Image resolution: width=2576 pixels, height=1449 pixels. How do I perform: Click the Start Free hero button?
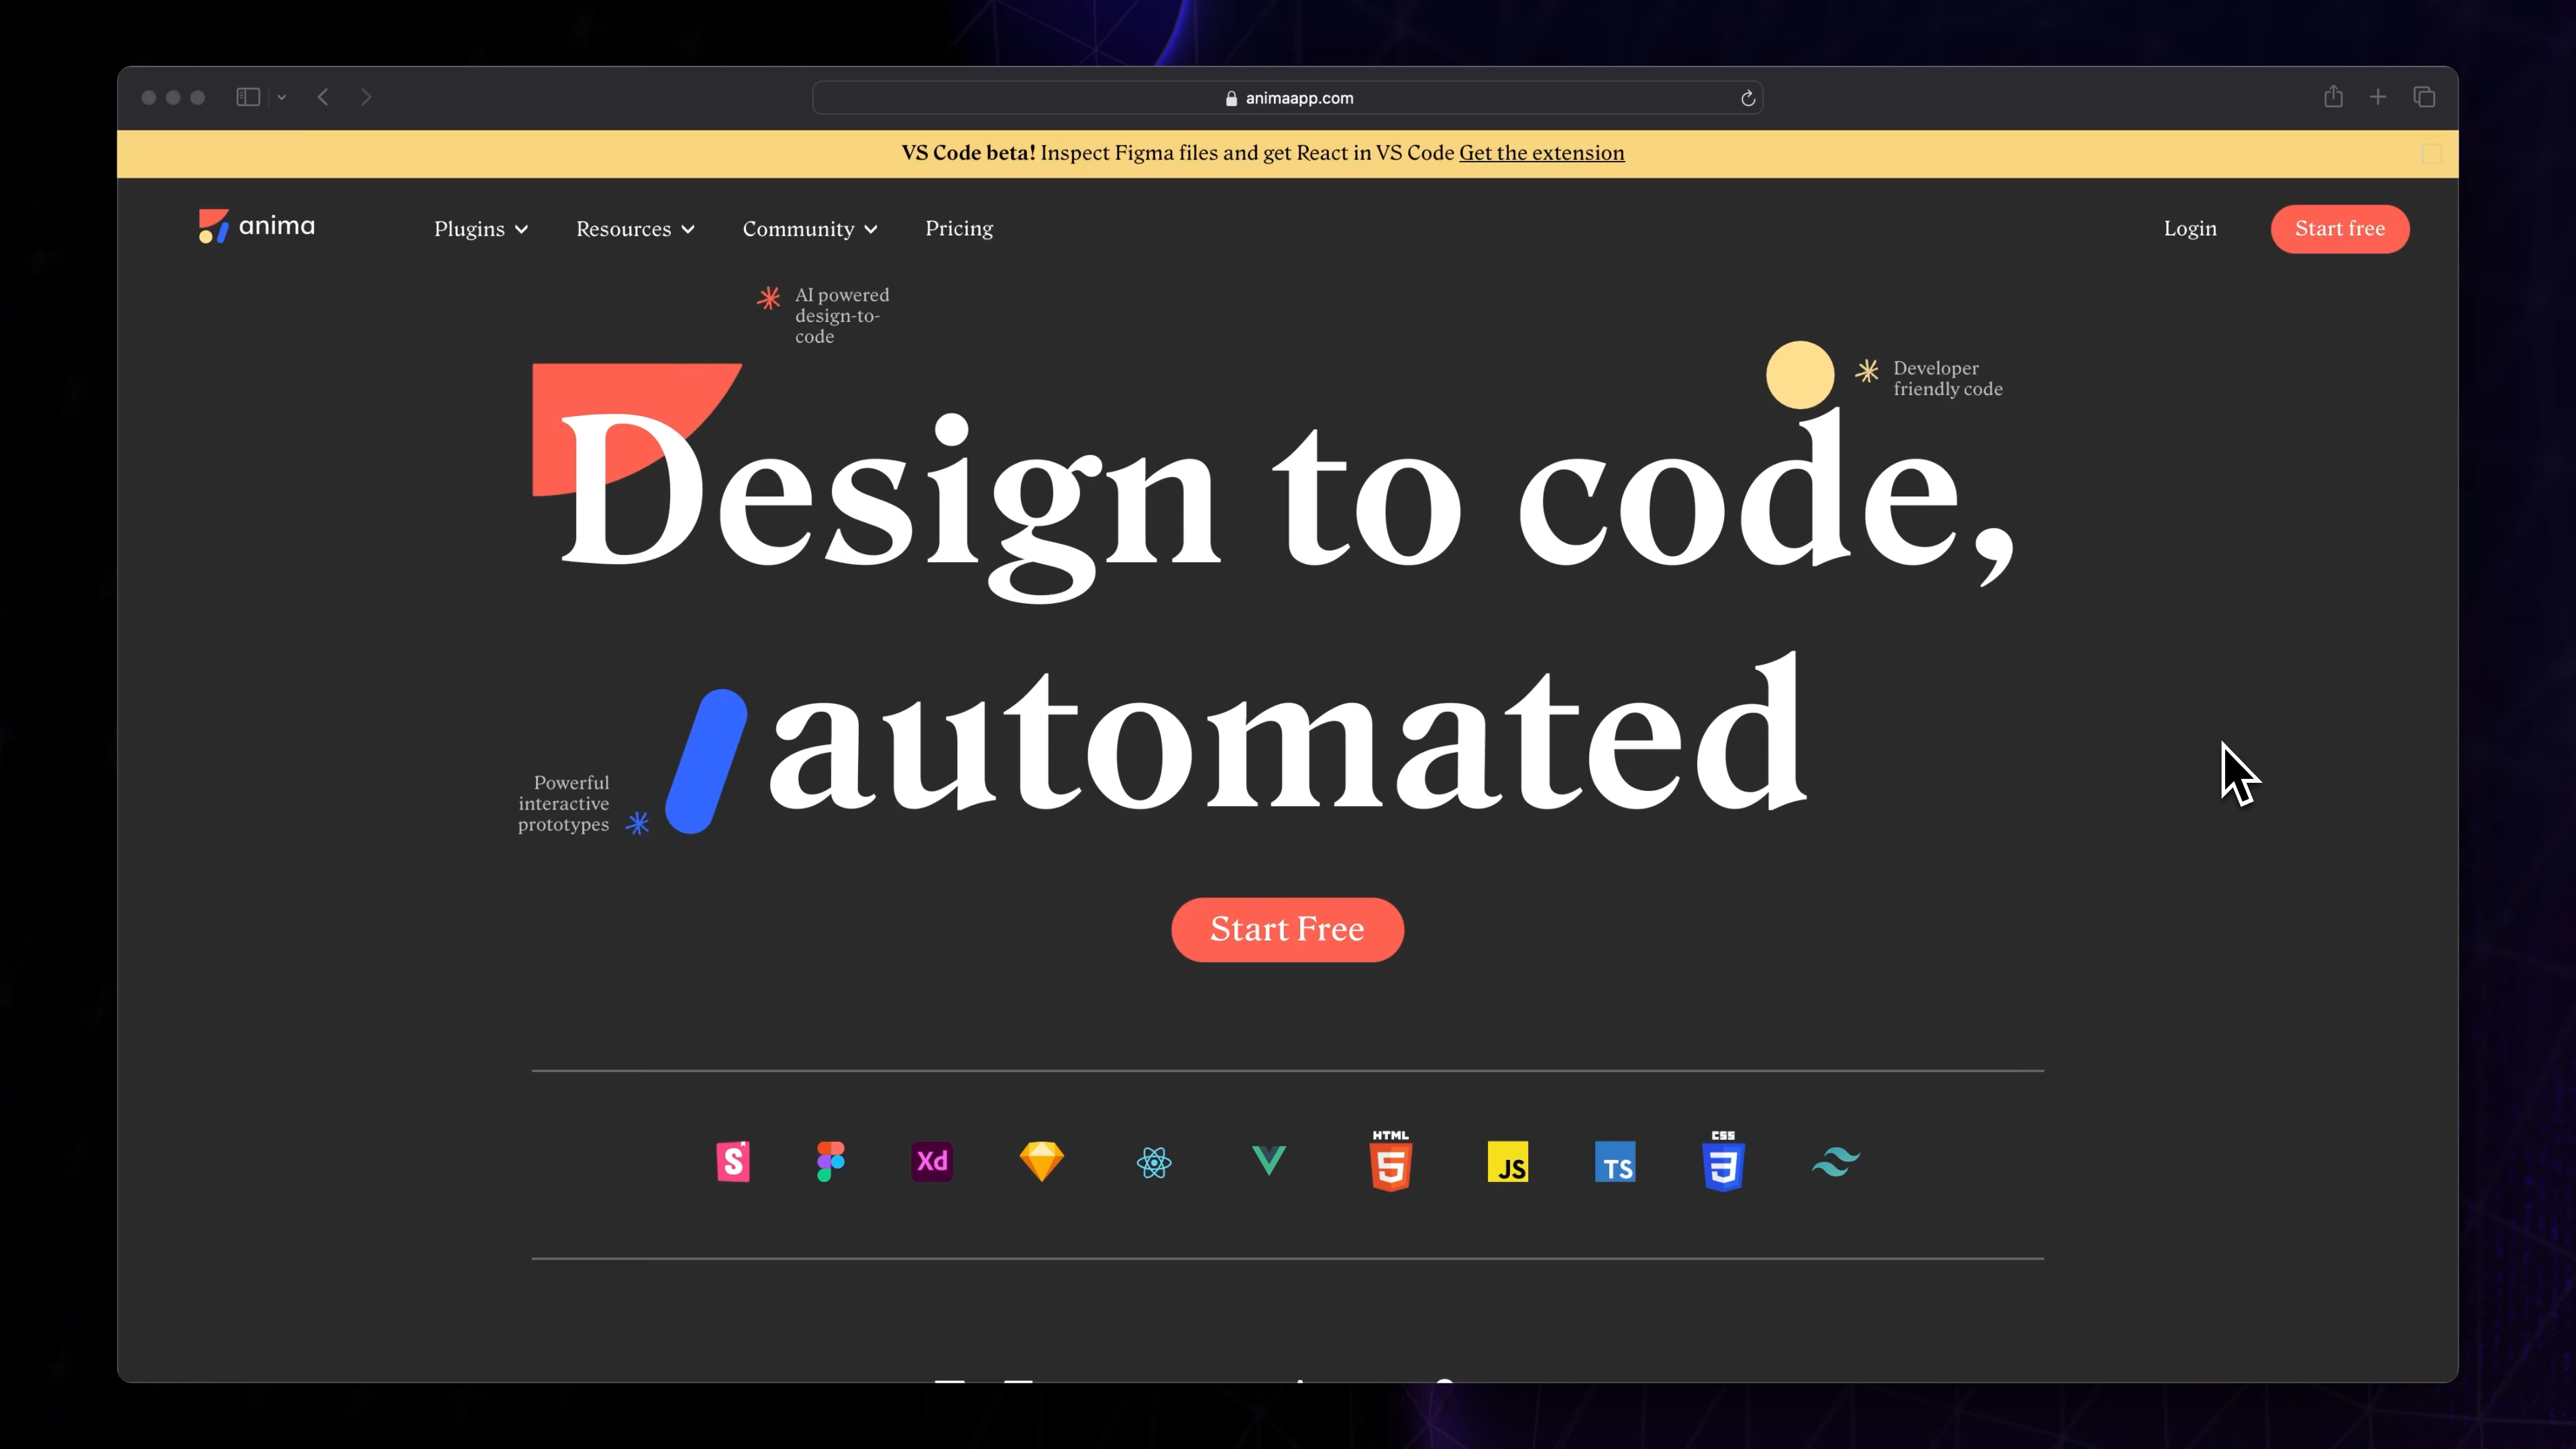point(1287,929)
